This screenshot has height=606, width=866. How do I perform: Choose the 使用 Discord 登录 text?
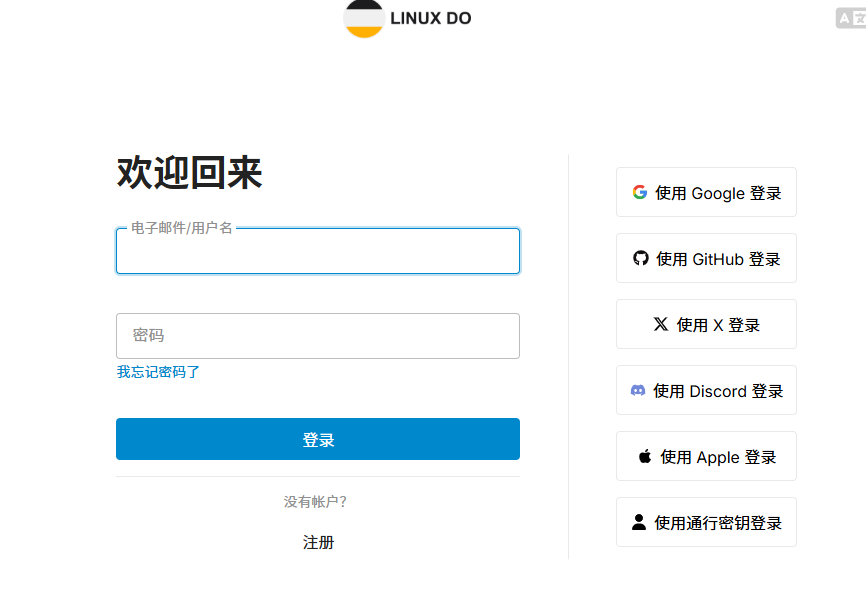(718, 391)
